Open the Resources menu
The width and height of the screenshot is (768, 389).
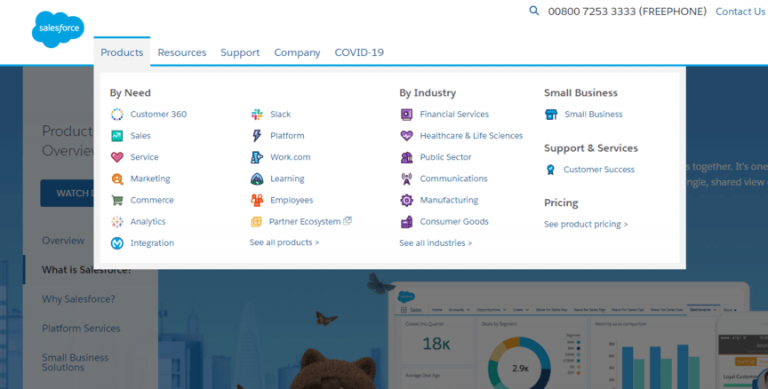tap(182, 52)
